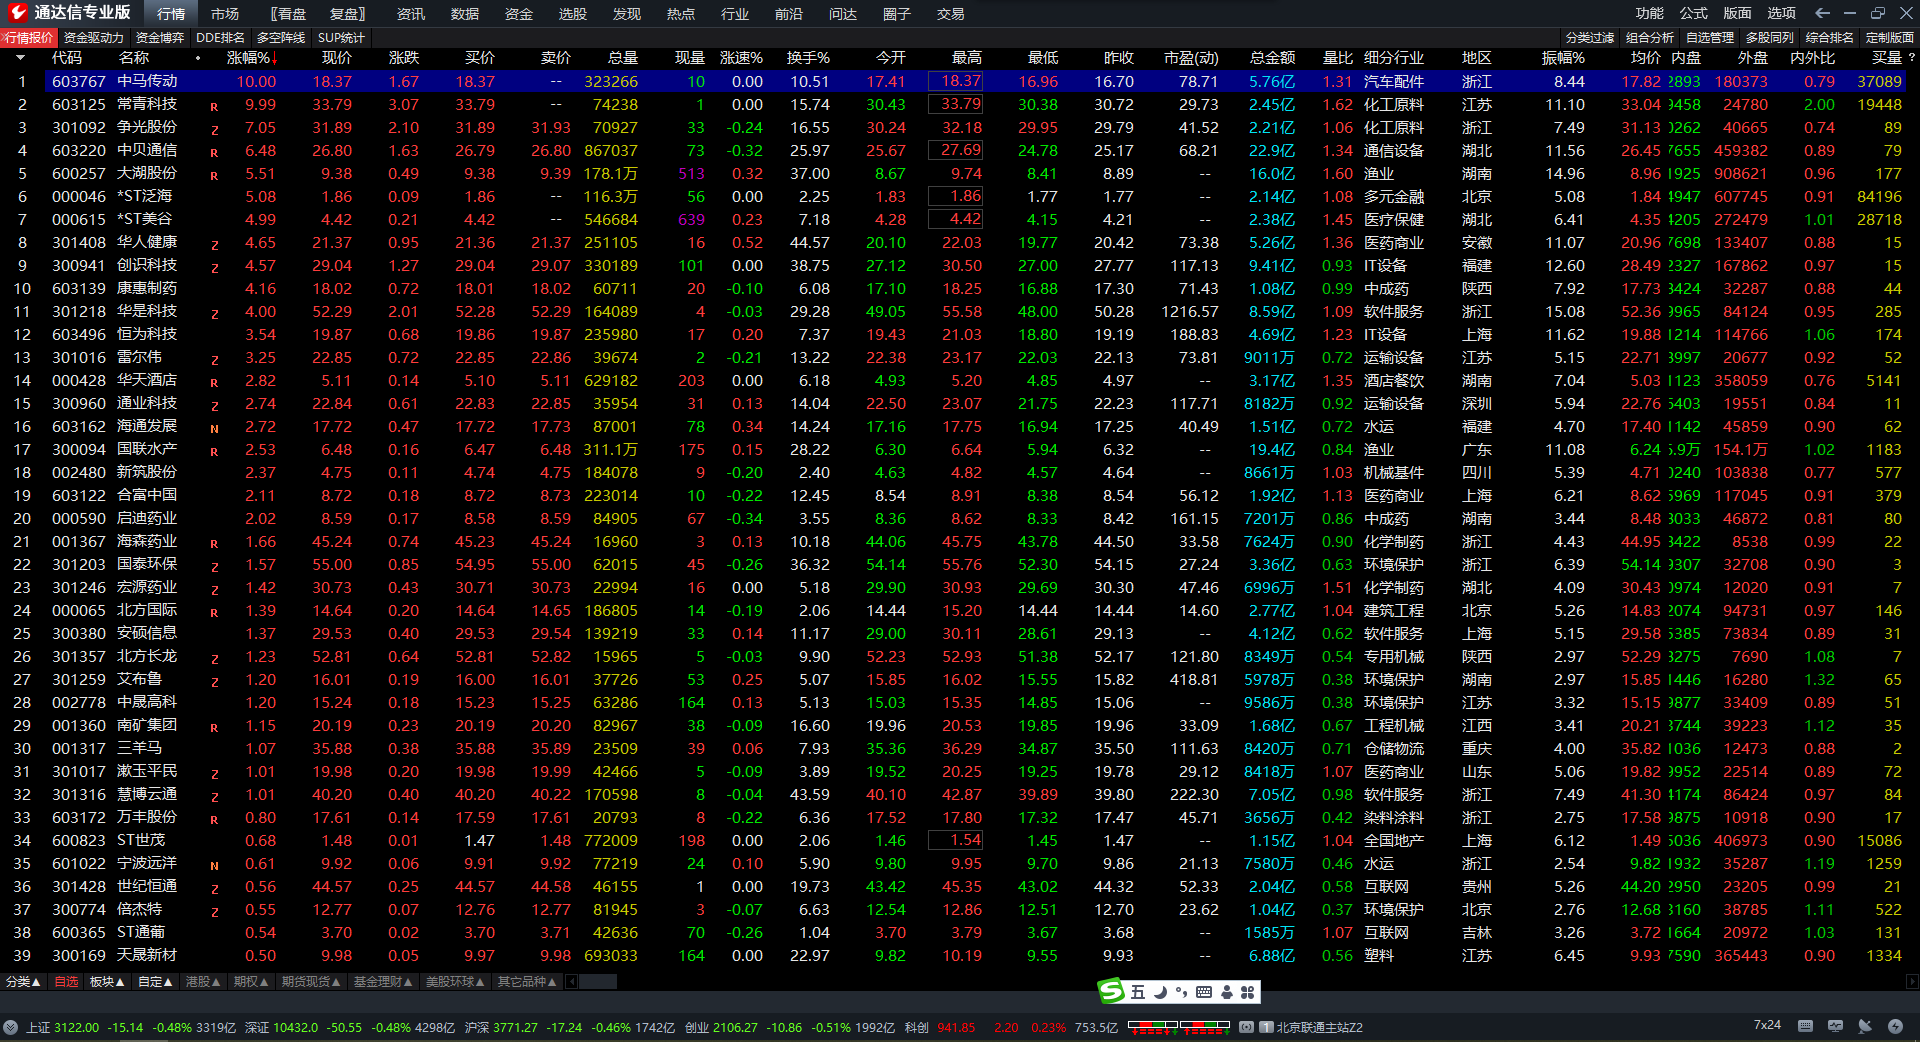Click the monitor icon in the status bar
This screenshot has height=1042, width=1920.
click(x=1835, y=1026)
